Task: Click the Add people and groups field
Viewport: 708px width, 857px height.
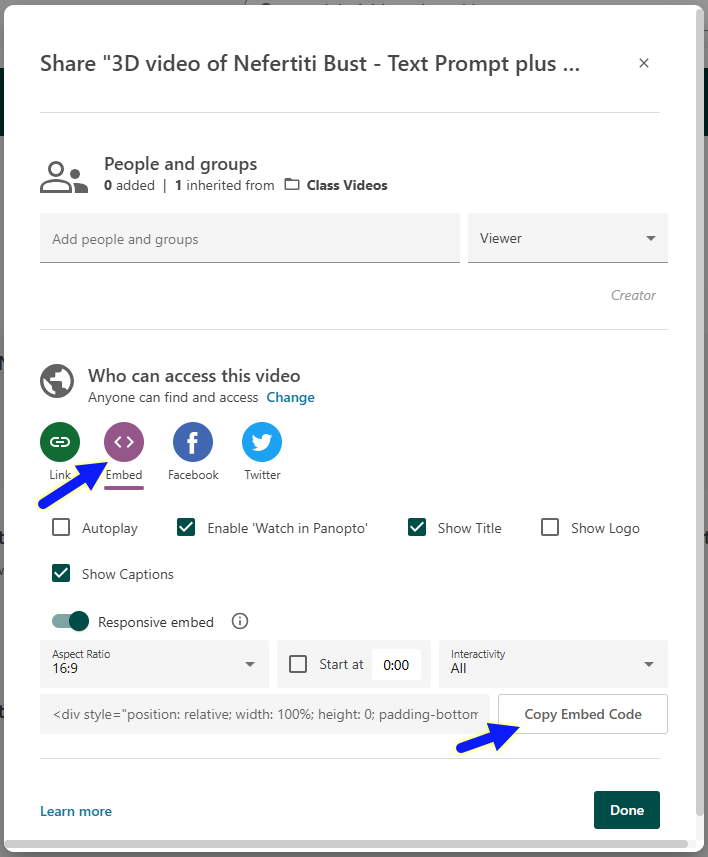Action: pyautogui.click(x=249, y=239)
